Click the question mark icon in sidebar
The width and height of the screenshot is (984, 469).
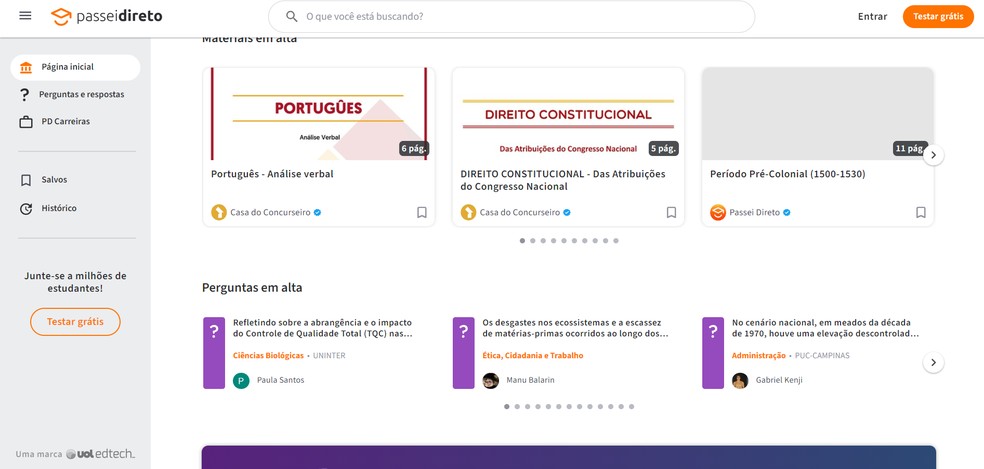click(25, 95)
